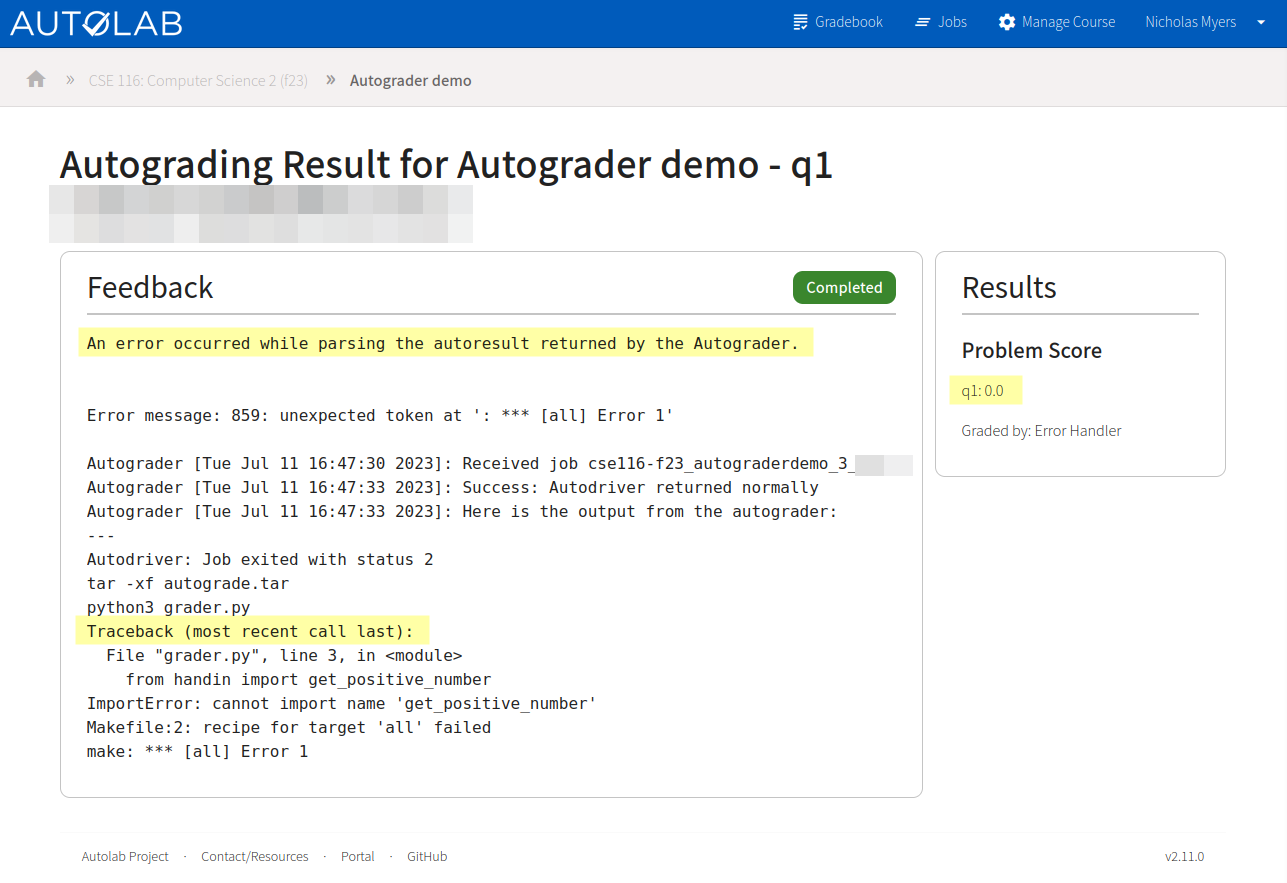Open Manage Course in navbar
Image resolution: width=1287 pixels, height=883 pixels.
click(x=1057, y=22)
